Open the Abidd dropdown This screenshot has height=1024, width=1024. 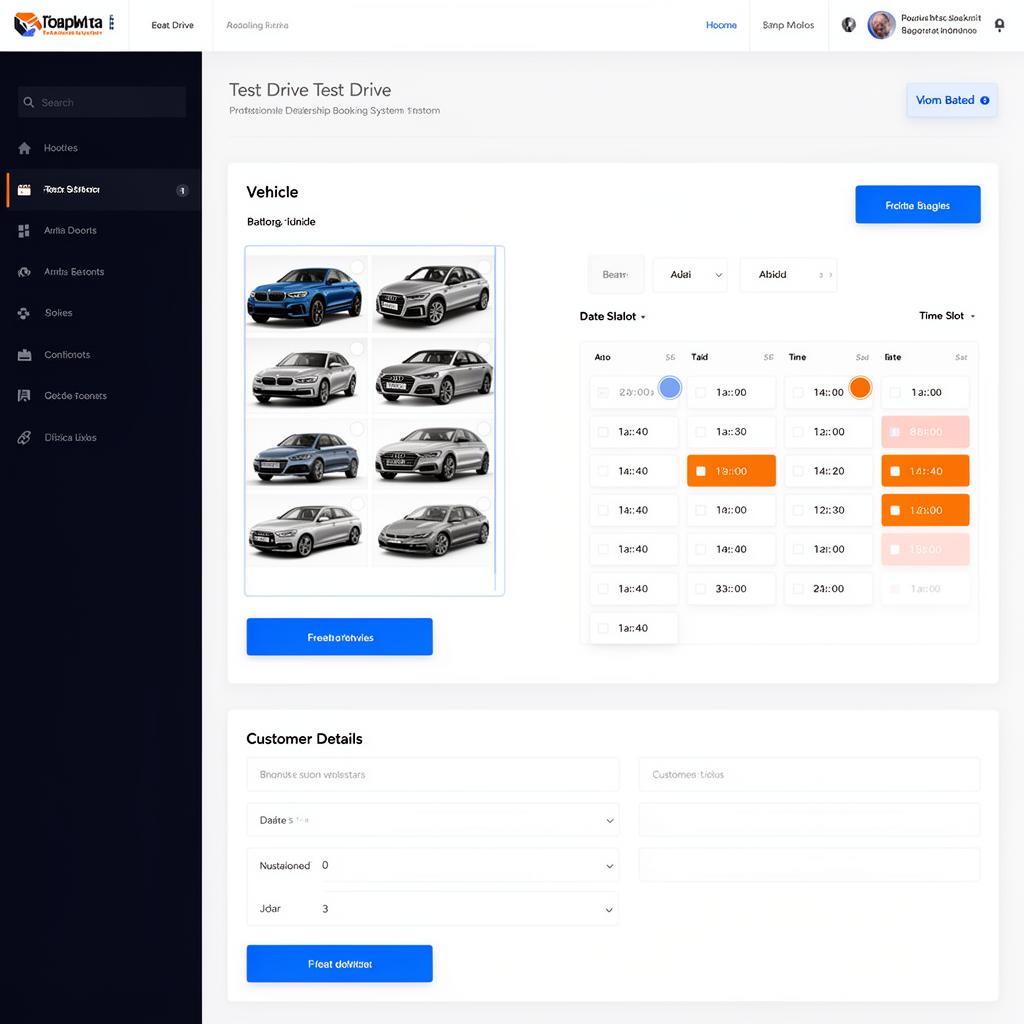(x=788, y=274)
